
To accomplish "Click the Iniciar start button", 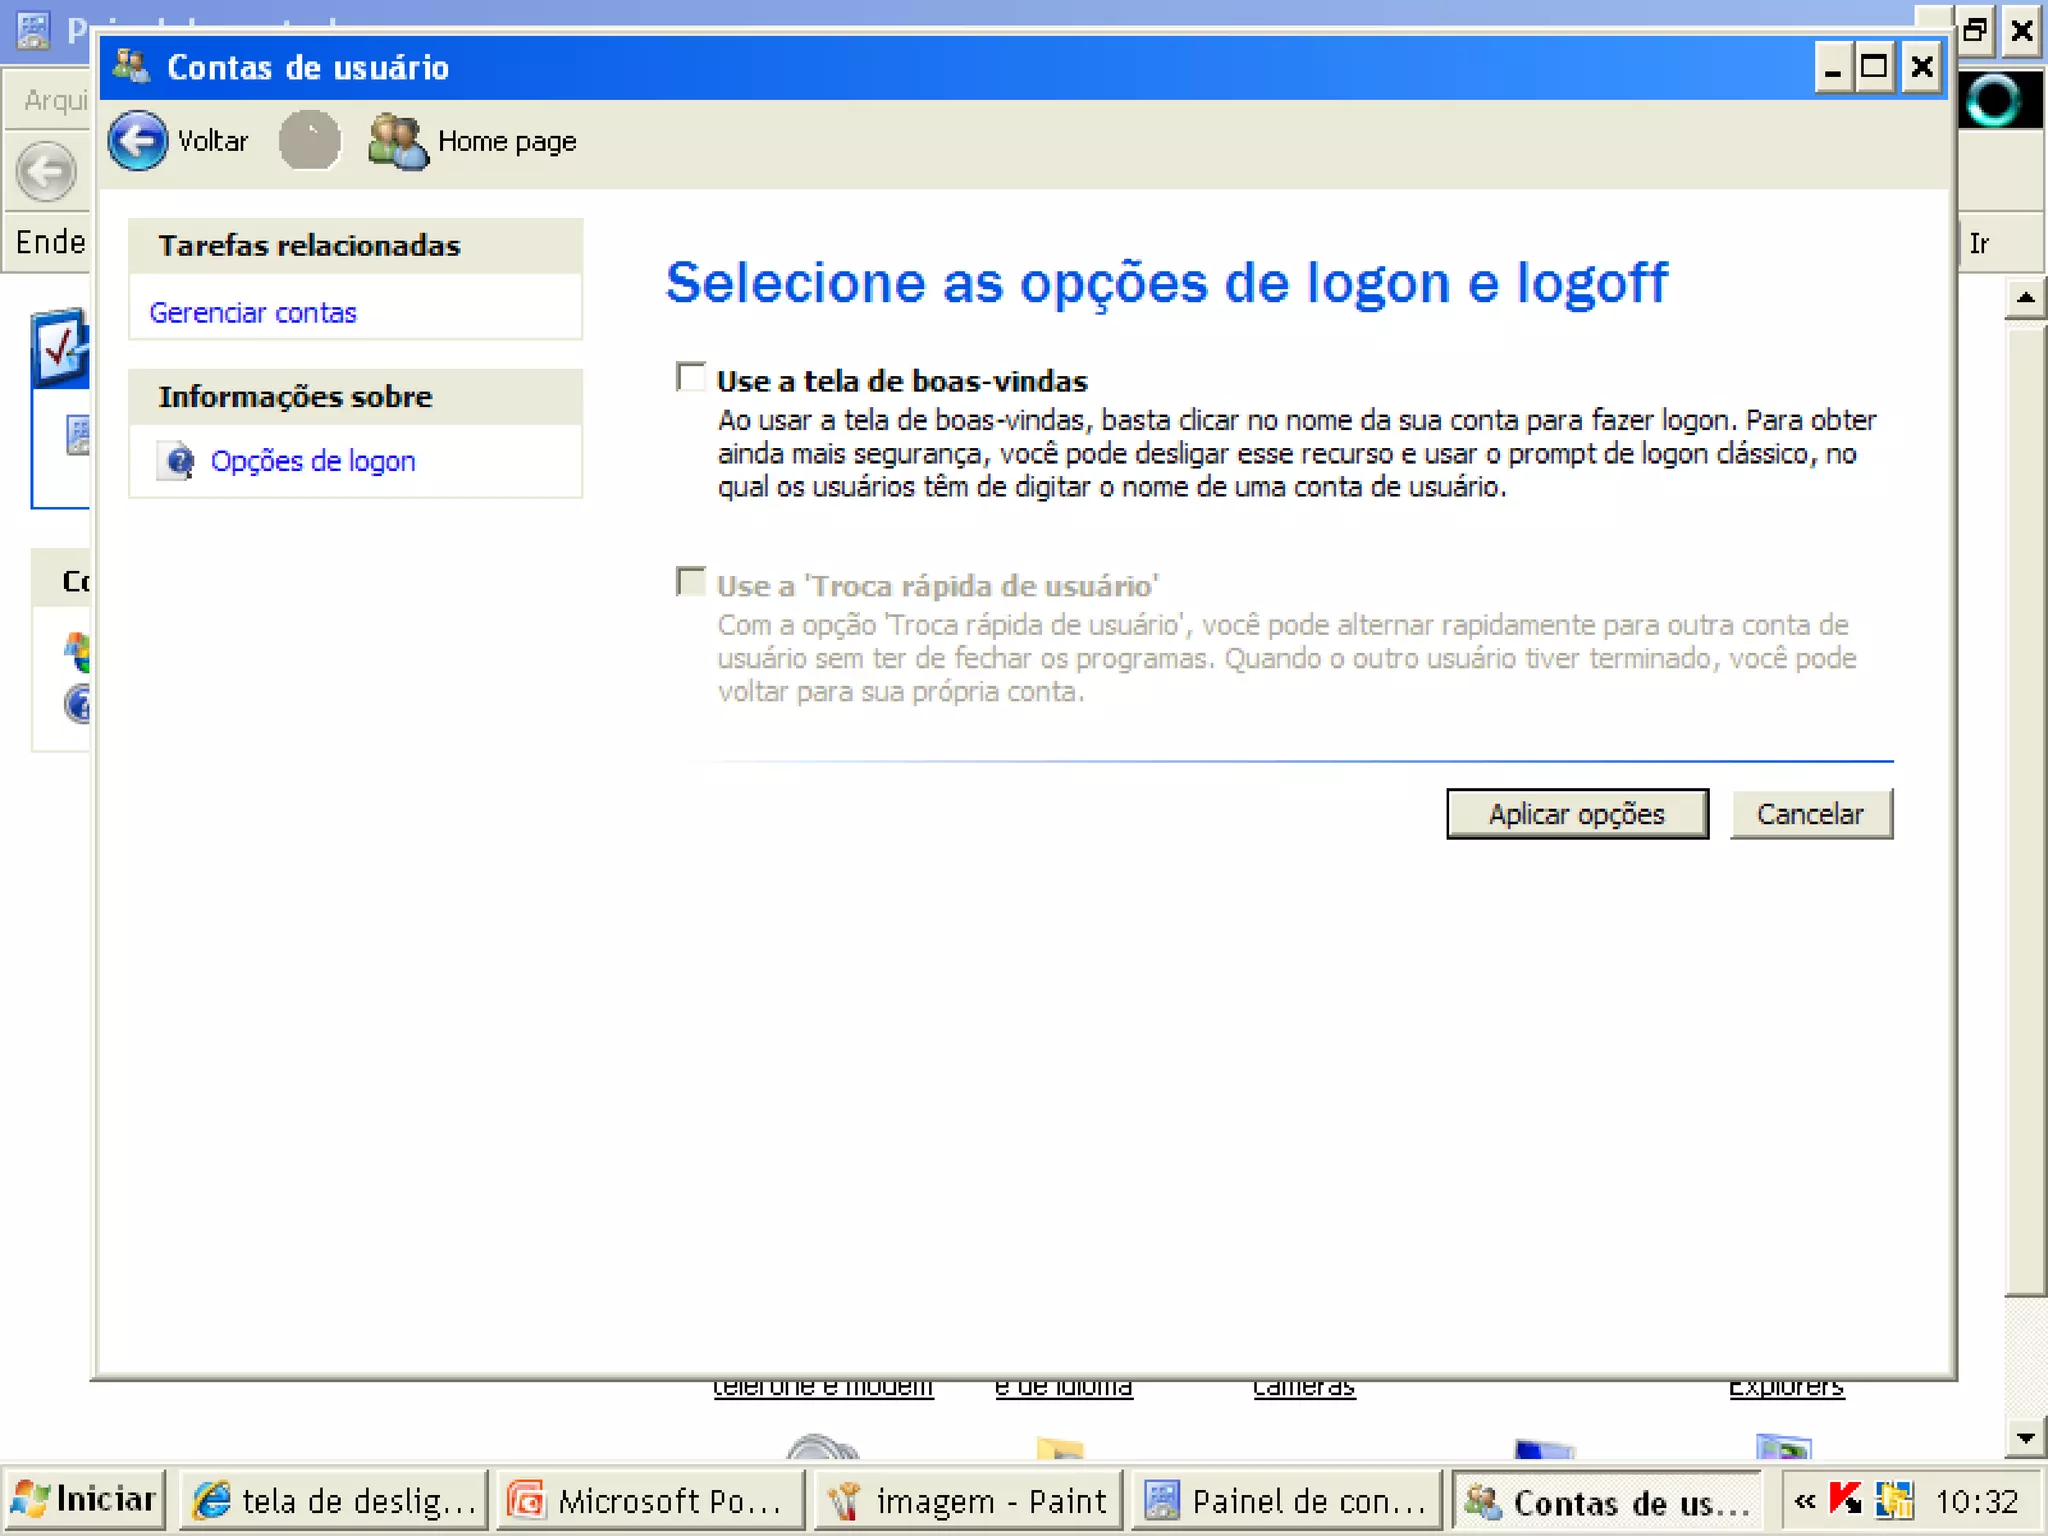I will [84, 1500].
